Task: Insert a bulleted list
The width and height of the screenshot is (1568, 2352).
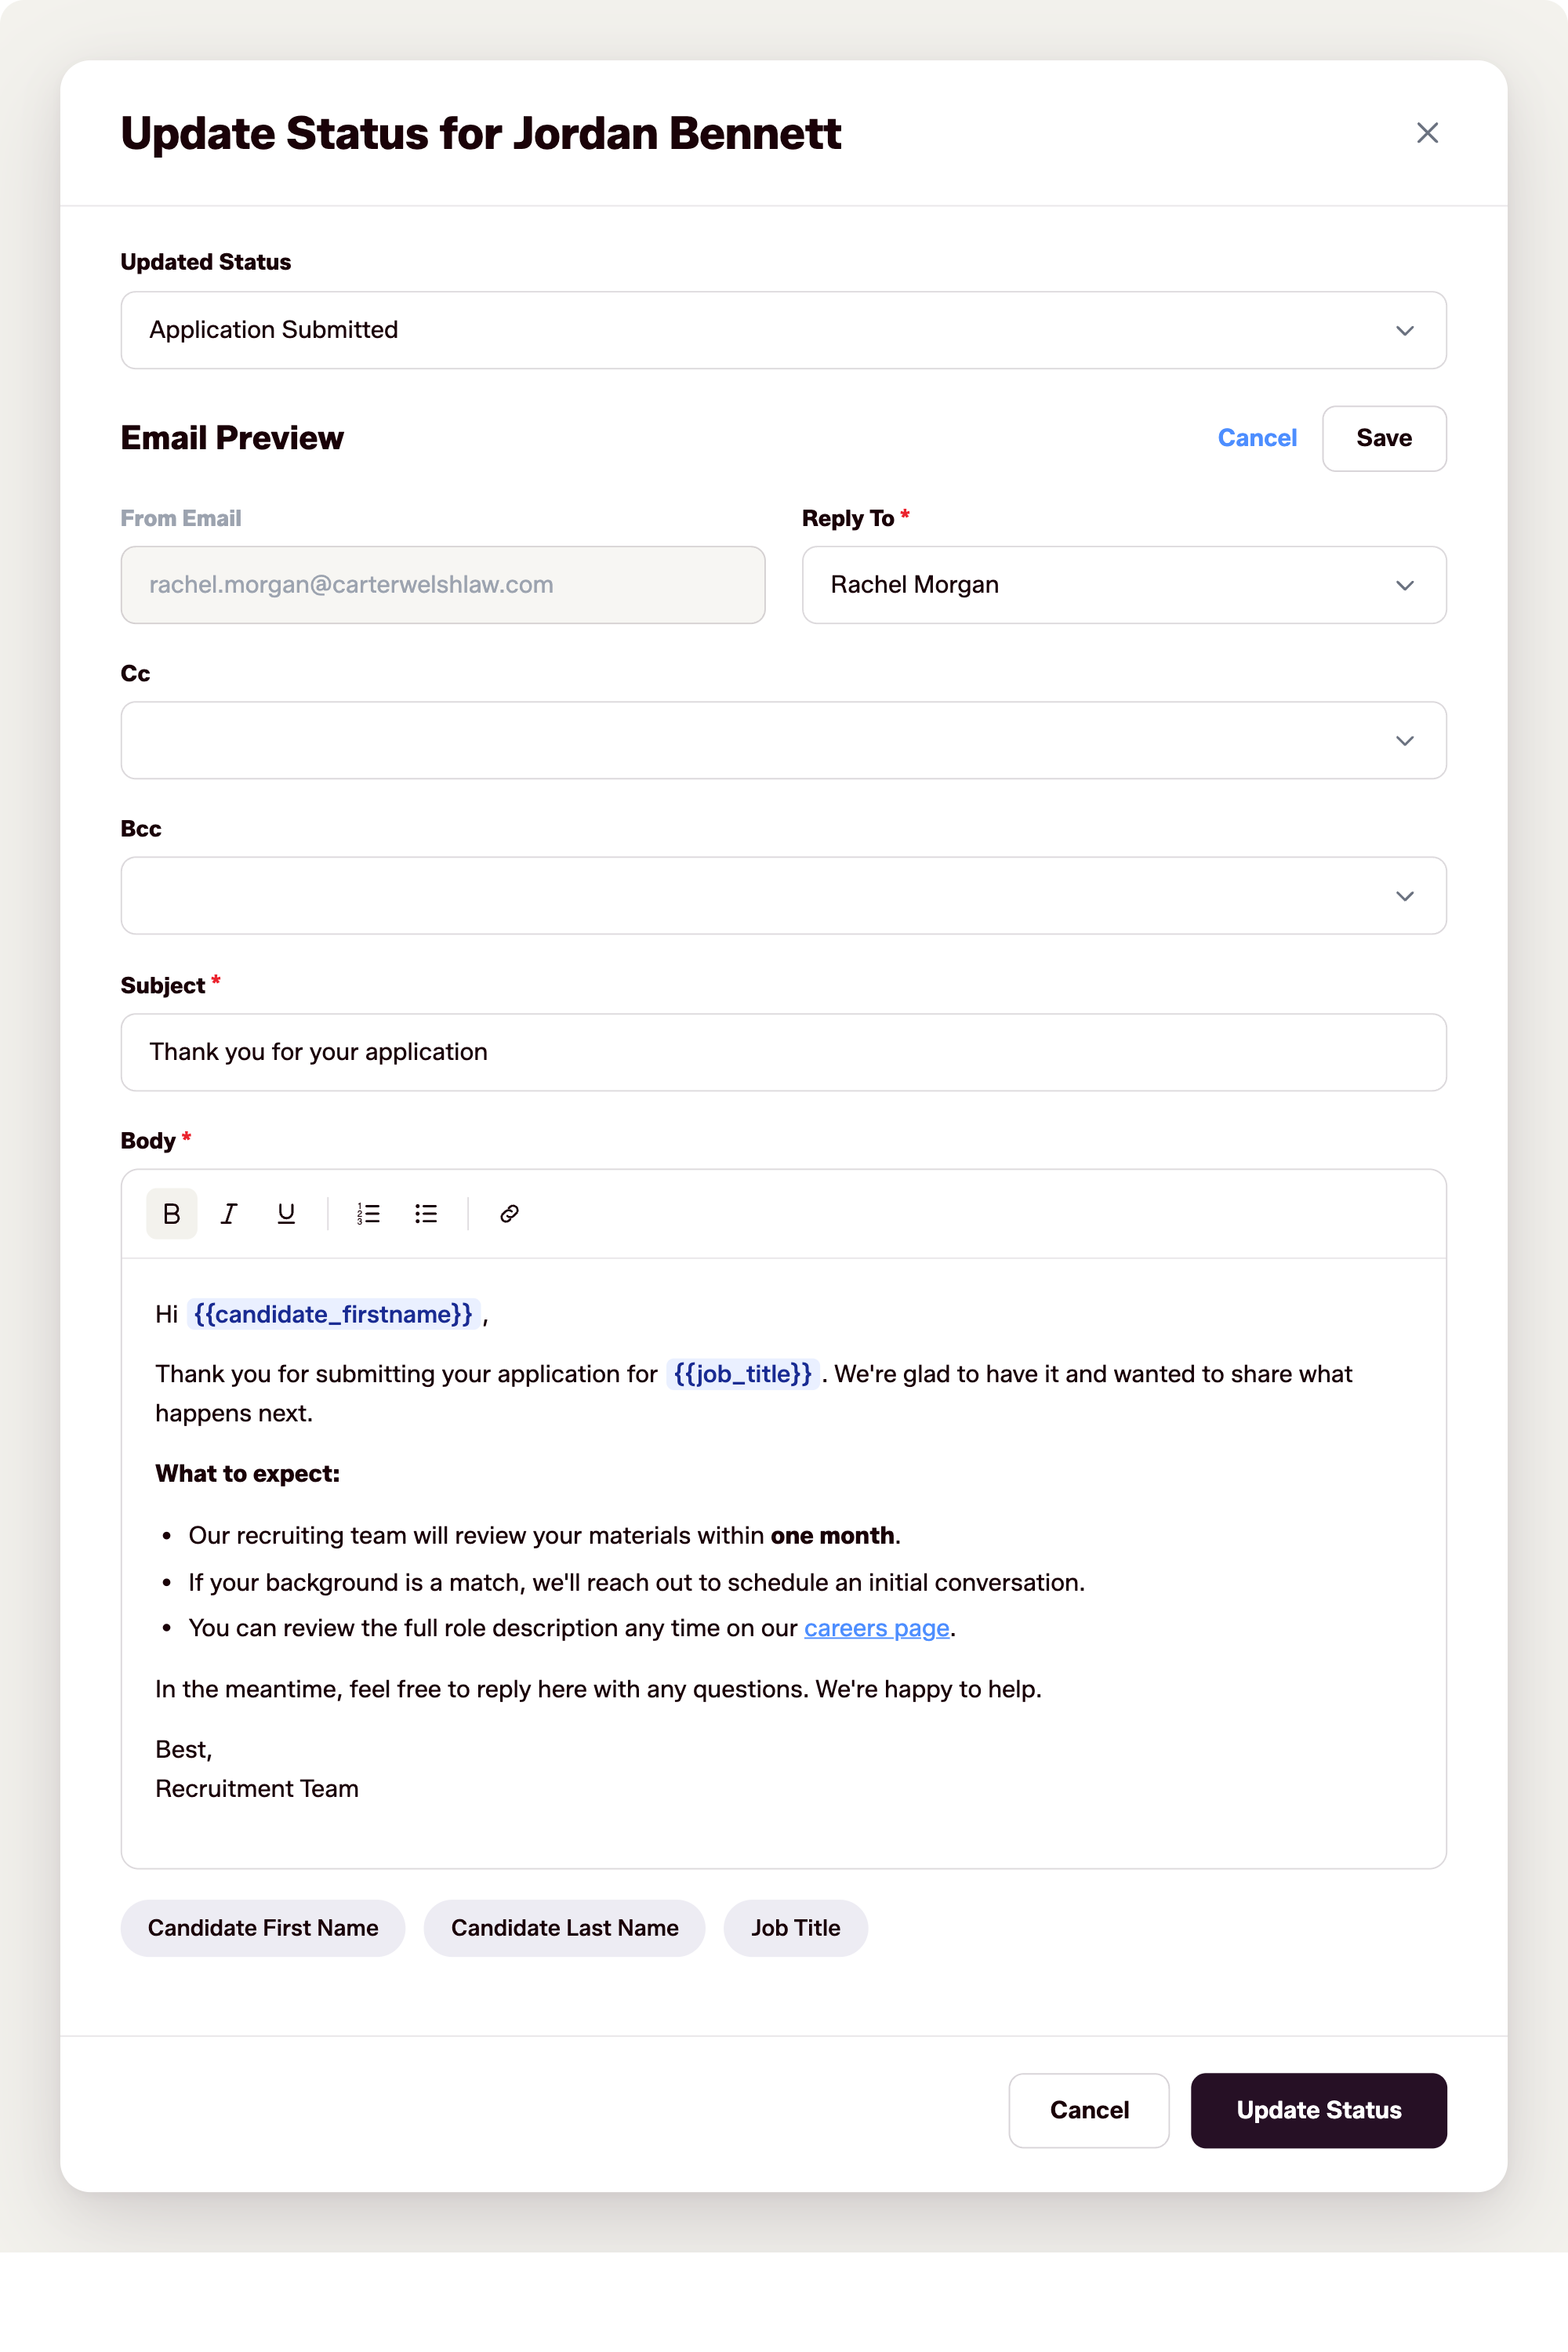Action: [426, 1213]
